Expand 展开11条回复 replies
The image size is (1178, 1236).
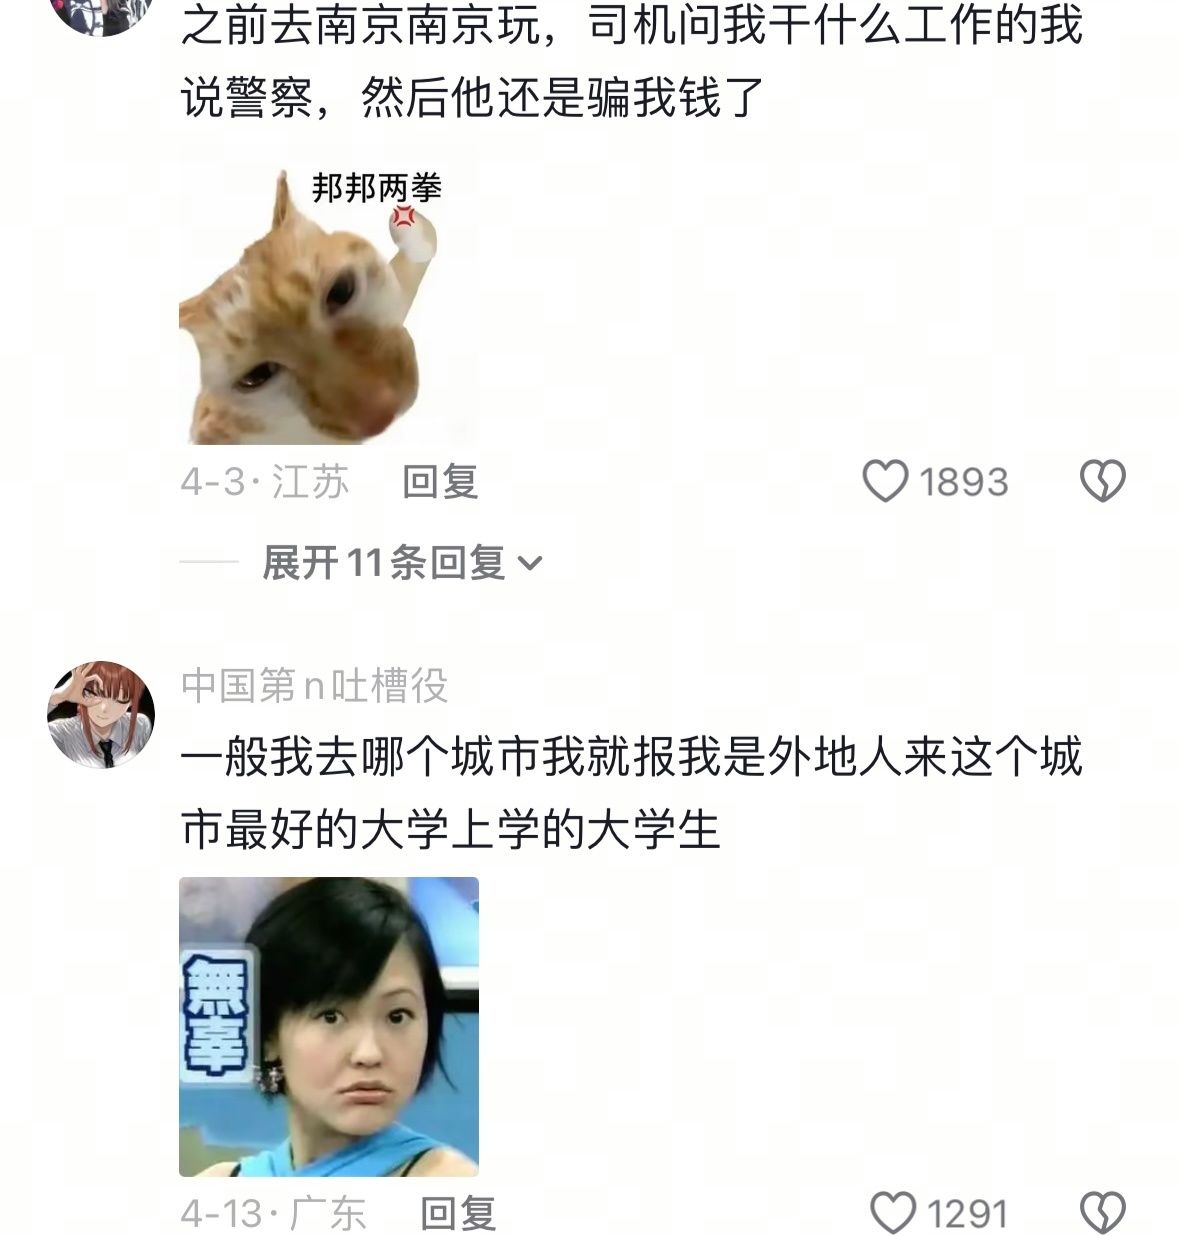(401, 563)
